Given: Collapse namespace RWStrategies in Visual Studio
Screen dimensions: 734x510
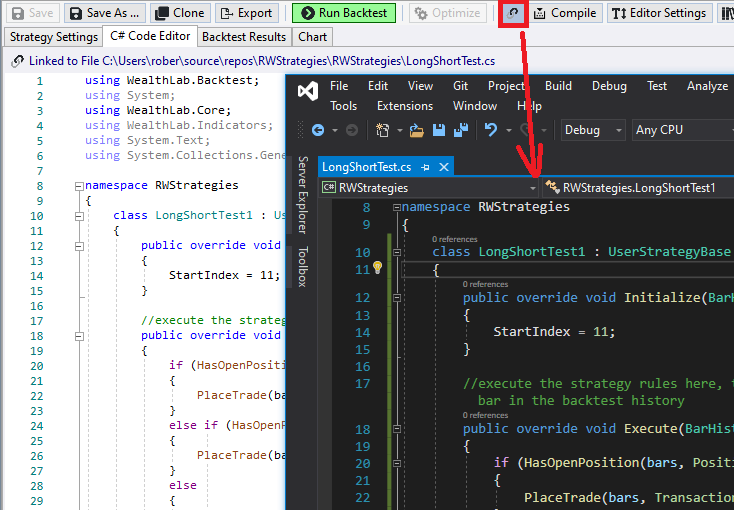Looking at the screenshot, I should [397, 207].
